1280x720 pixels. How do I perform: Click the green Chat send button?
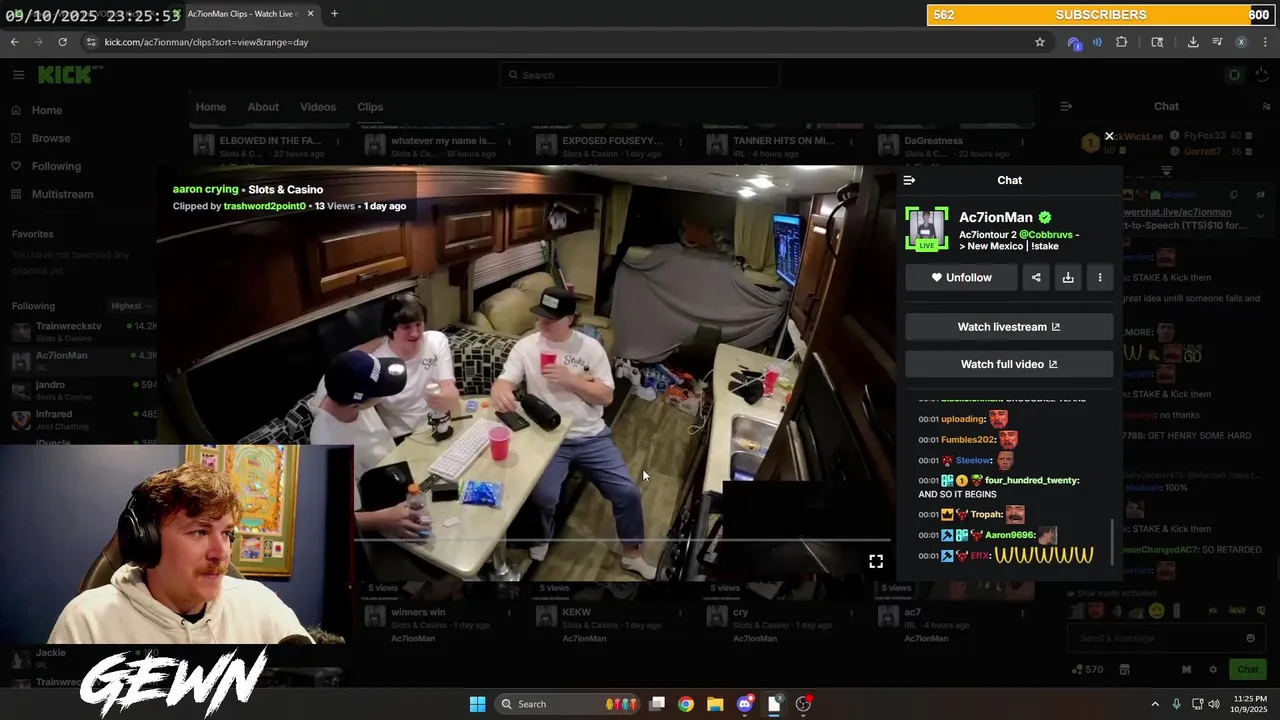pos(1248,669)
